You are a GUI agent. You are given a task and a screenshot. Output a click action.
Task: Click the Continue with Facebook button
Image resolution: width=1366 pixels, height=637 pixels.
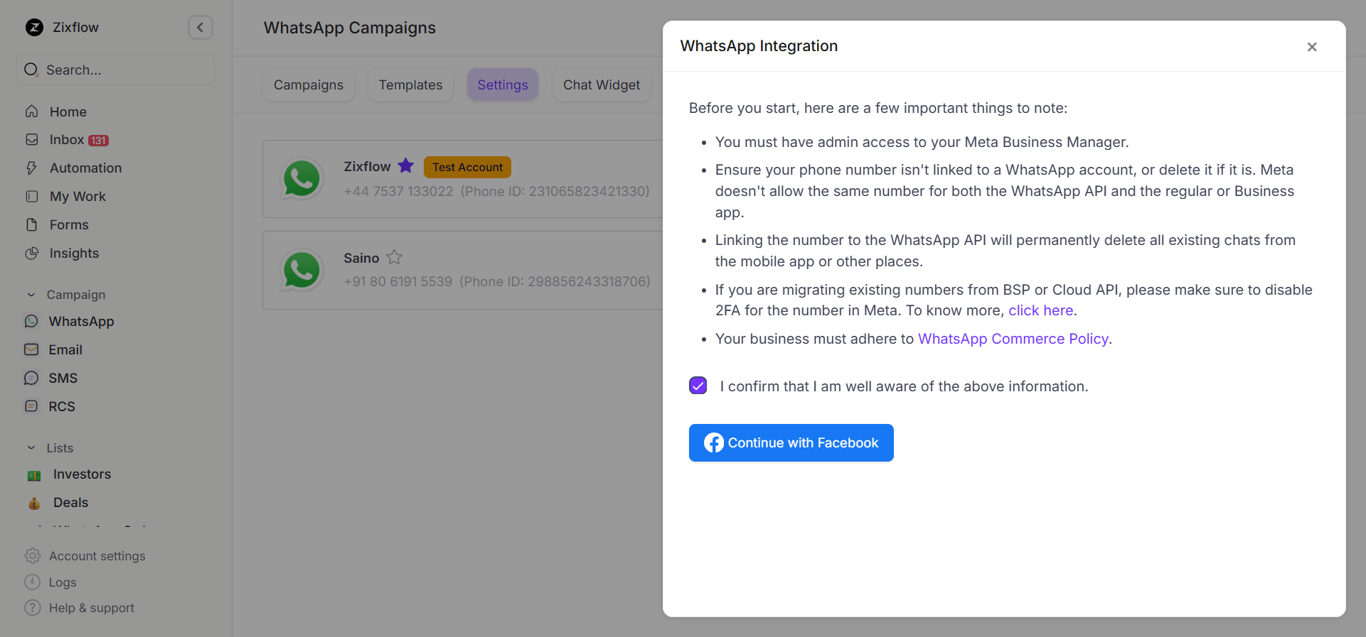(791, 442)
